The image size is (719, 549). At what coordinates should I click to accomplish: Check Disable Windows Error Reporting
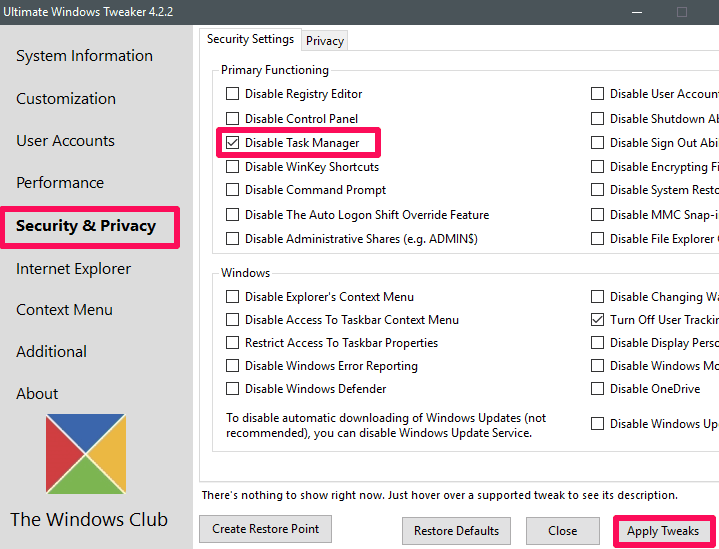(x=232, y=366)
